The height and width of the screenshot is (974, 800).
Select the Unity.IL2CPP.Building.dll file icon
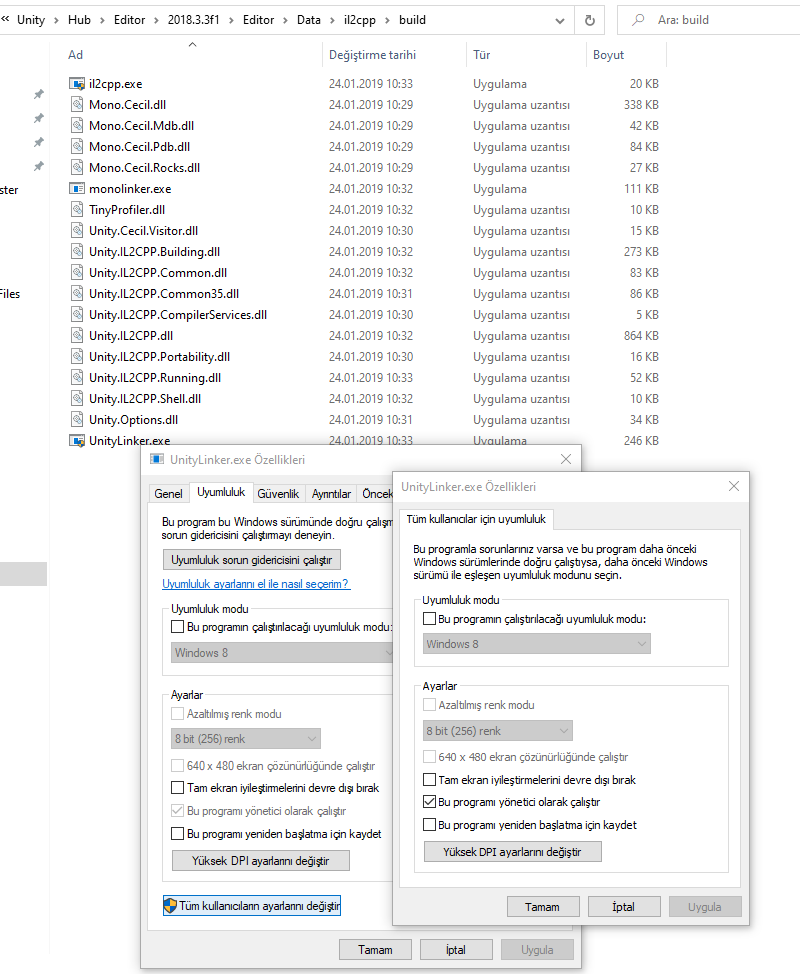[77, 252]
